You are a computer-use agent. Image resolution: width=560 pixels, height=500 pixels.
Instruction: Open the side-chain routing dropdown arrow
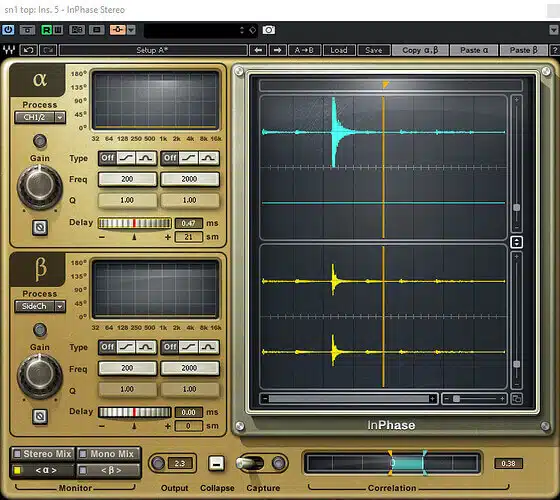131,30
